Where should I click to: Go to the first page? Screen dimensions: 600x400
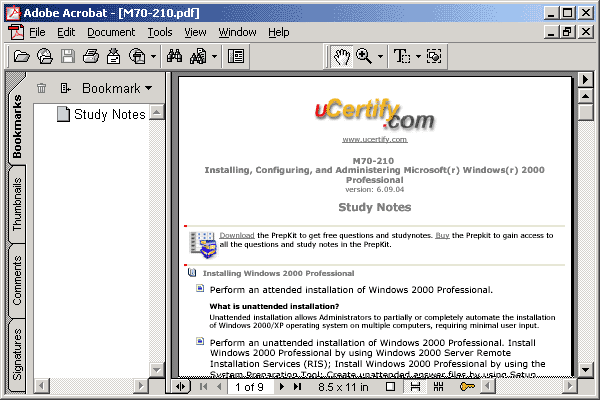(203, 387)
